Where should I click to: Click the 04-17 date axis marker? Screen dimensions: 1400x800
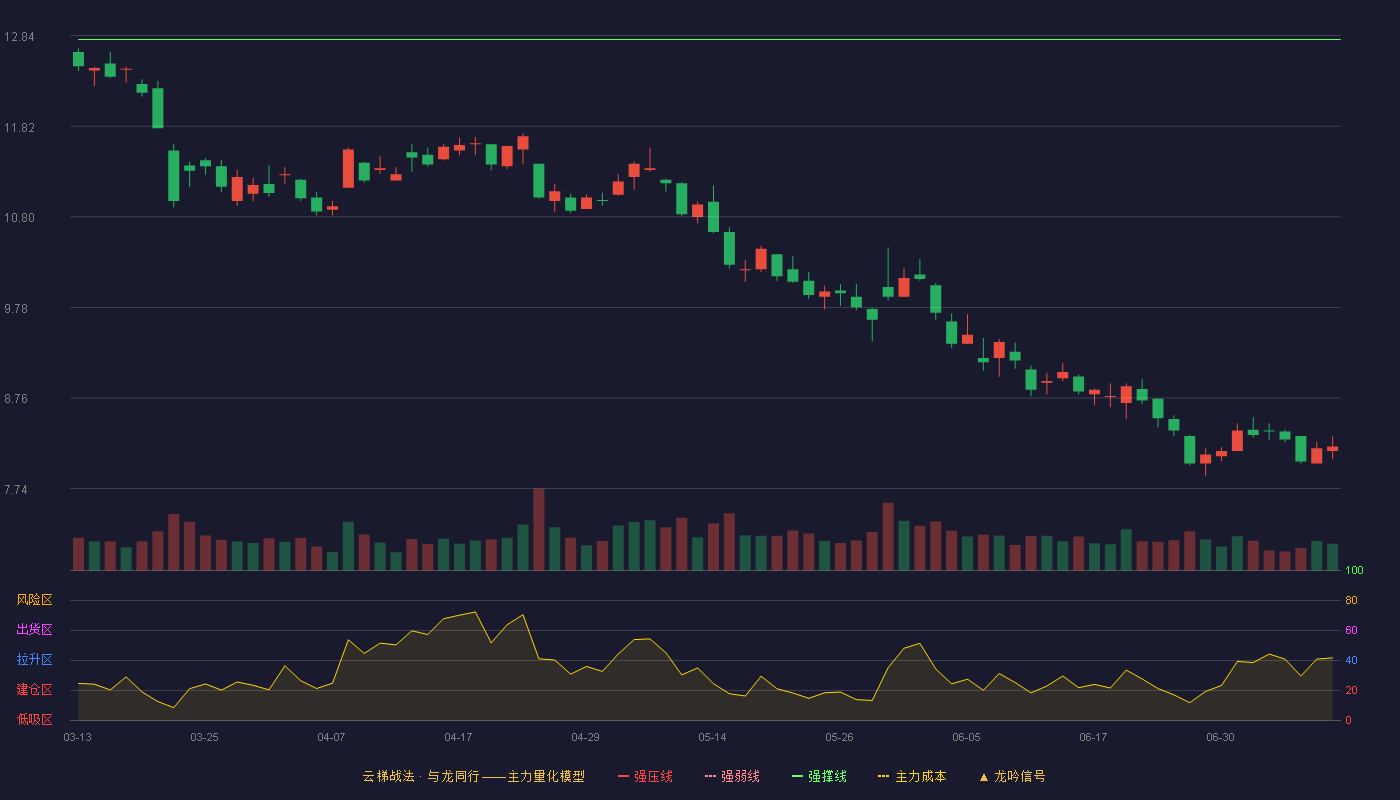pyautogui.click(x=458, y=737)
